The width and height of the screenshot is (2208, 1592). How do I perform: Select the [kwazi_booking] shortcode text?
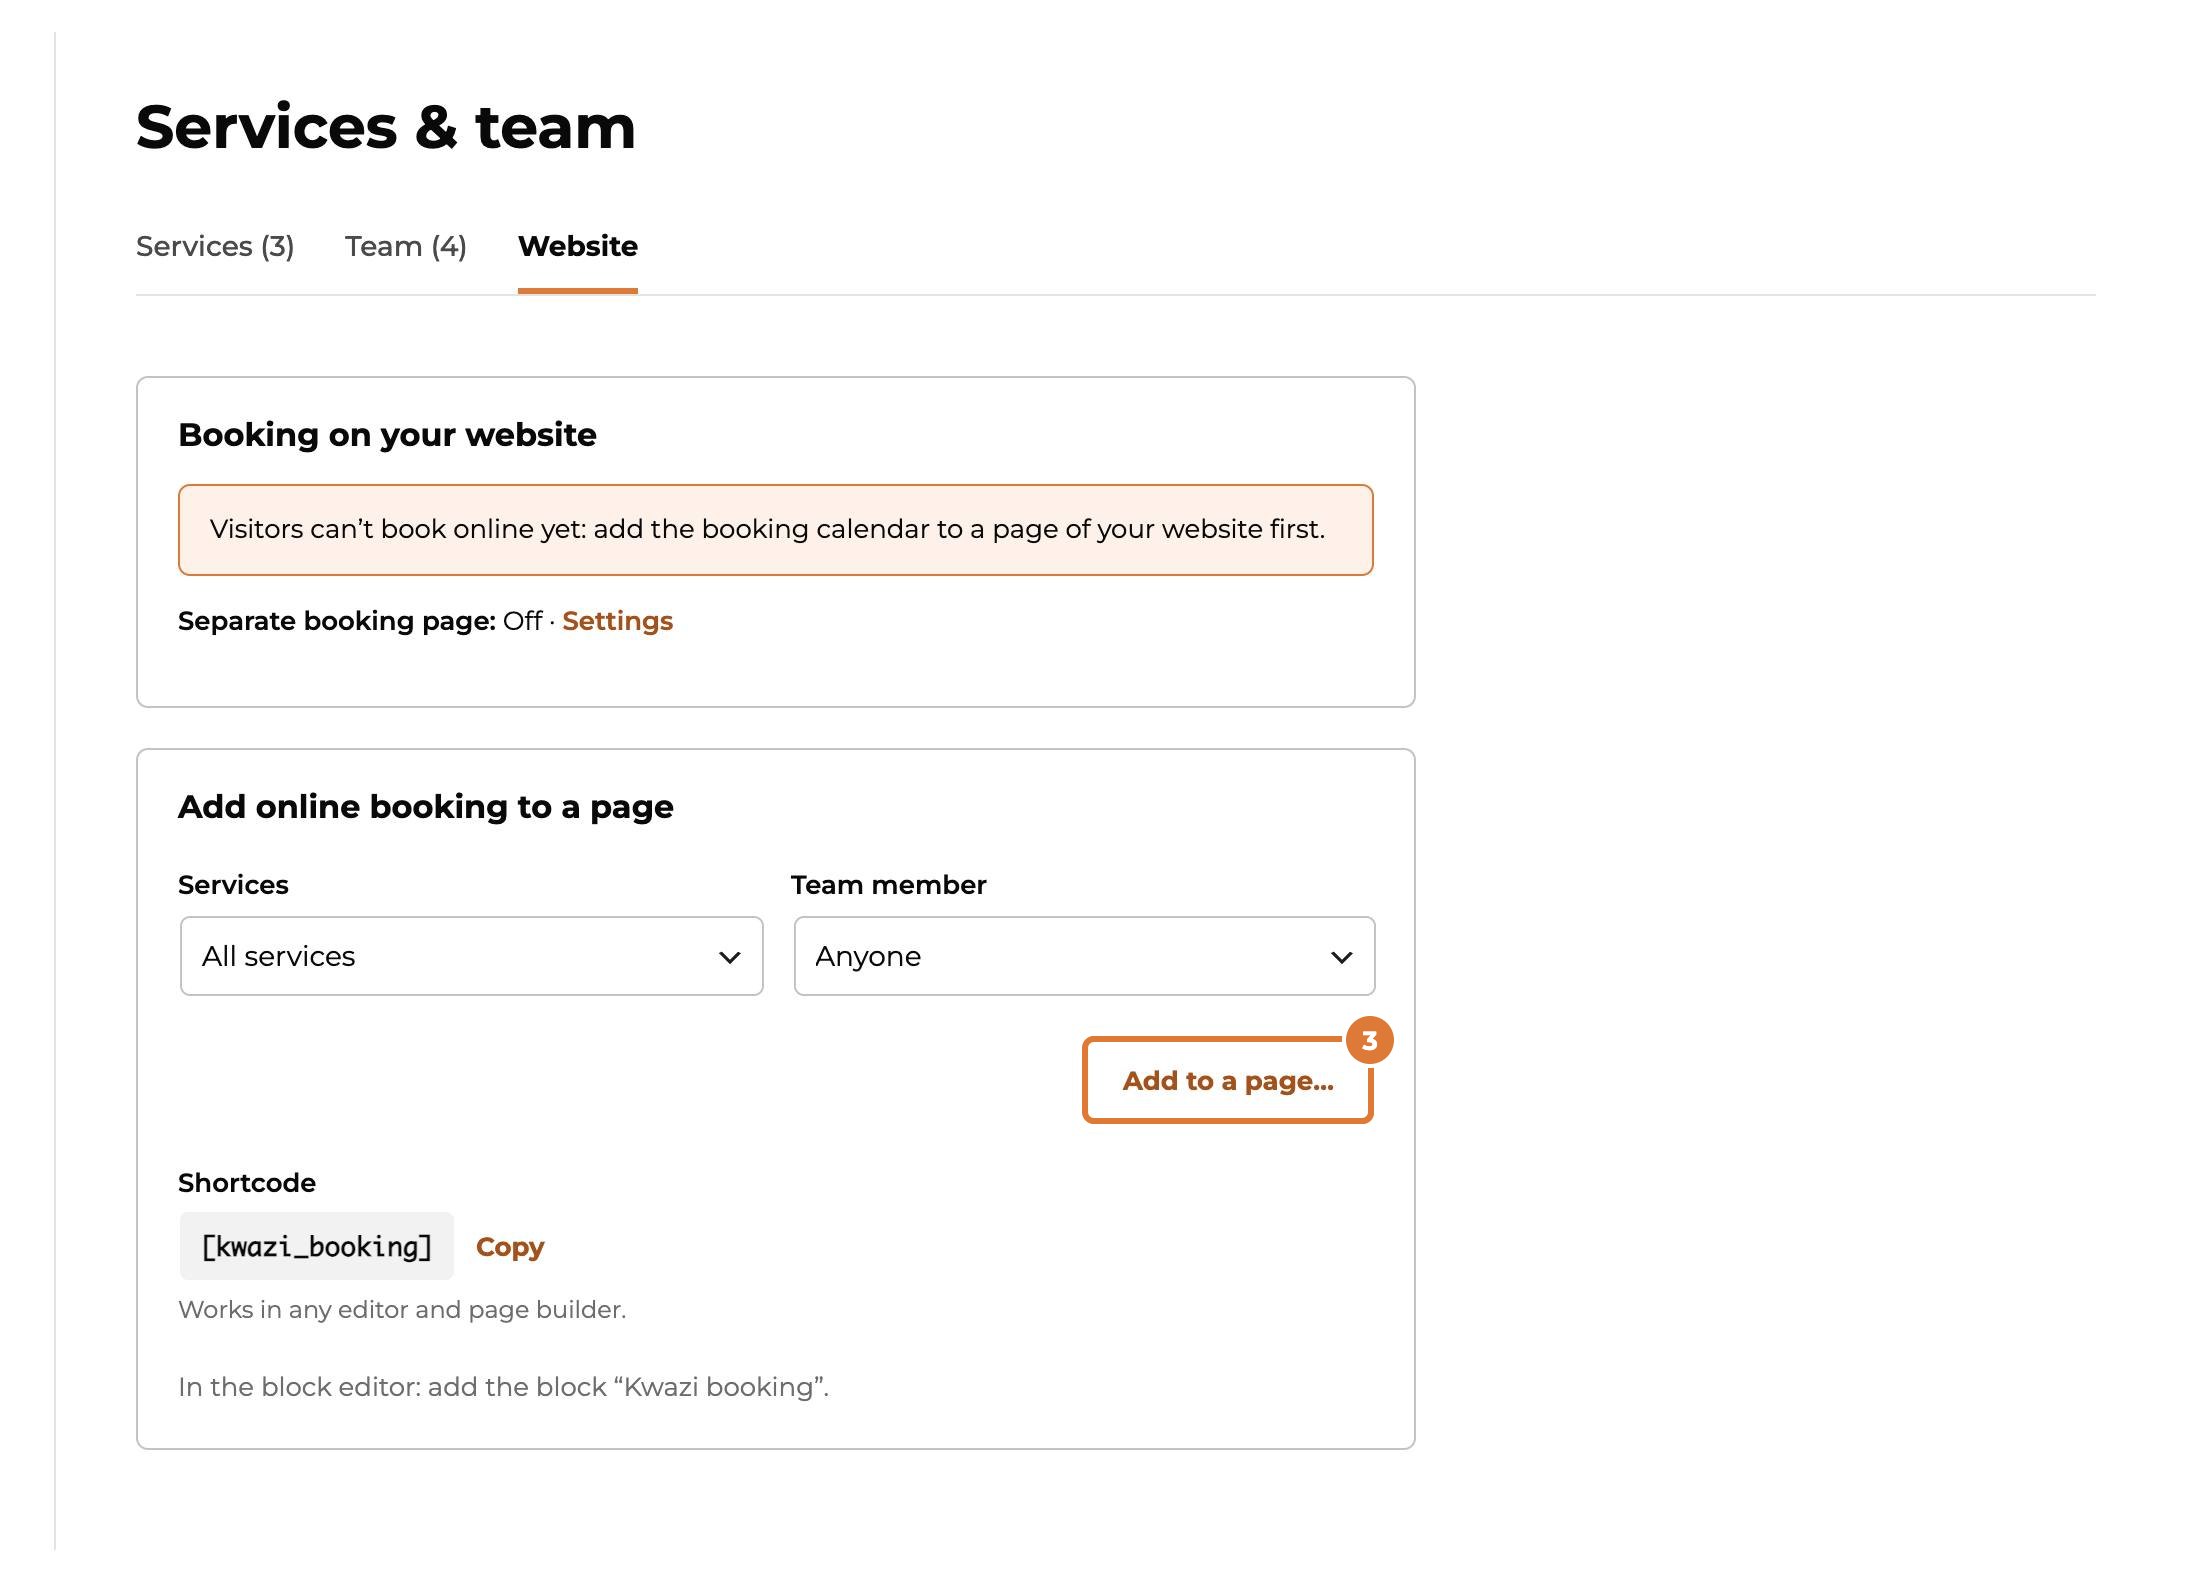(317, 1247)
